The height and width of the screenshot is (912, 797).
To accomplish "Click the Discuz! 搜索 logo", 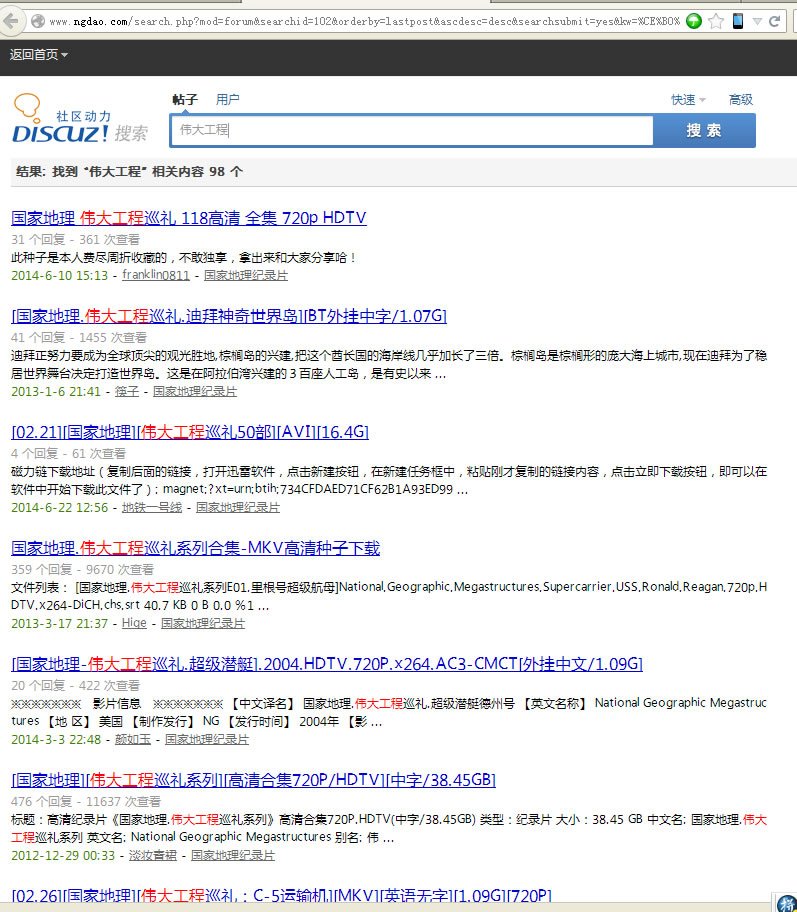I will click(x=80, y=119).
